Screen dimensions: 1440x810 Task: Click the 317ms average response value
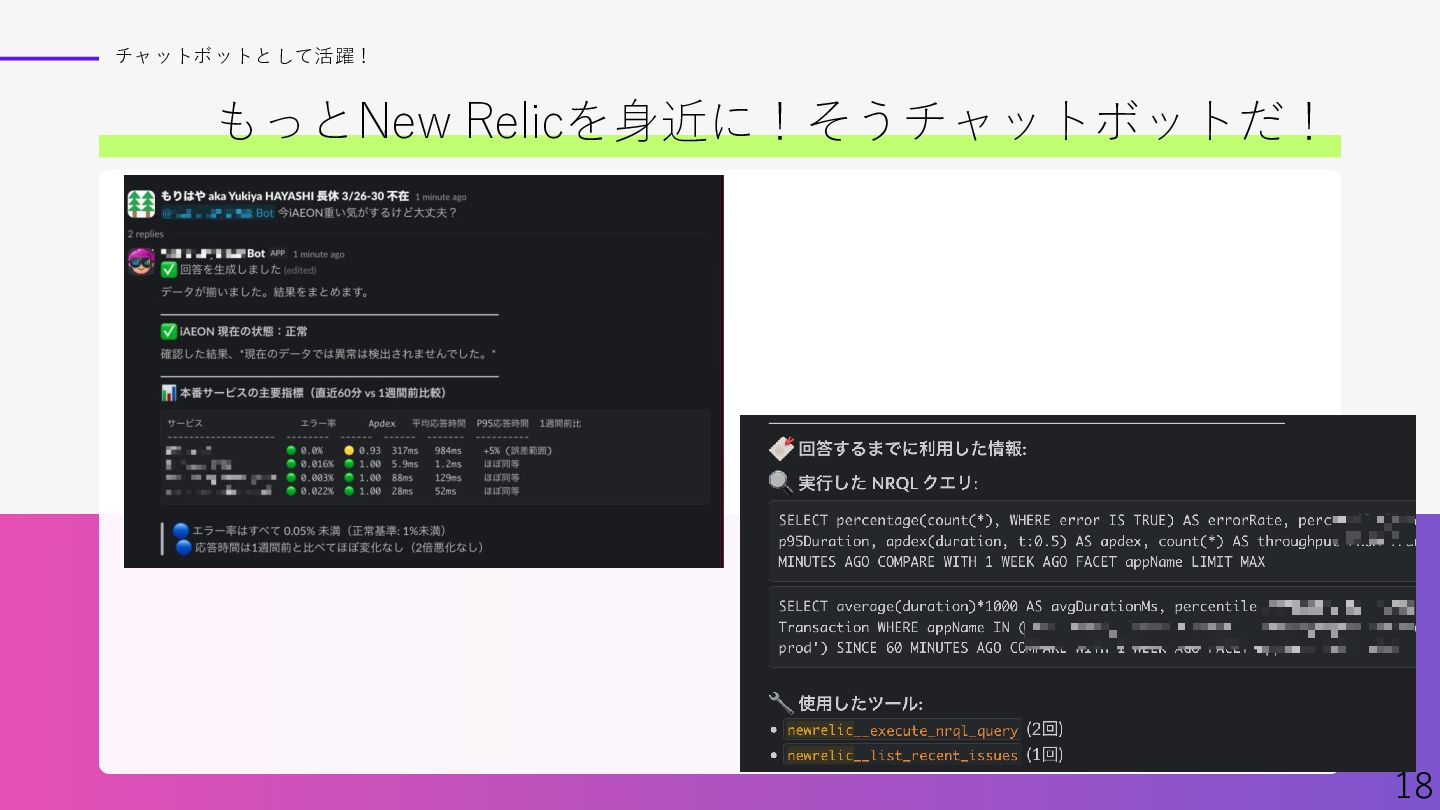[x=404, y=451]
